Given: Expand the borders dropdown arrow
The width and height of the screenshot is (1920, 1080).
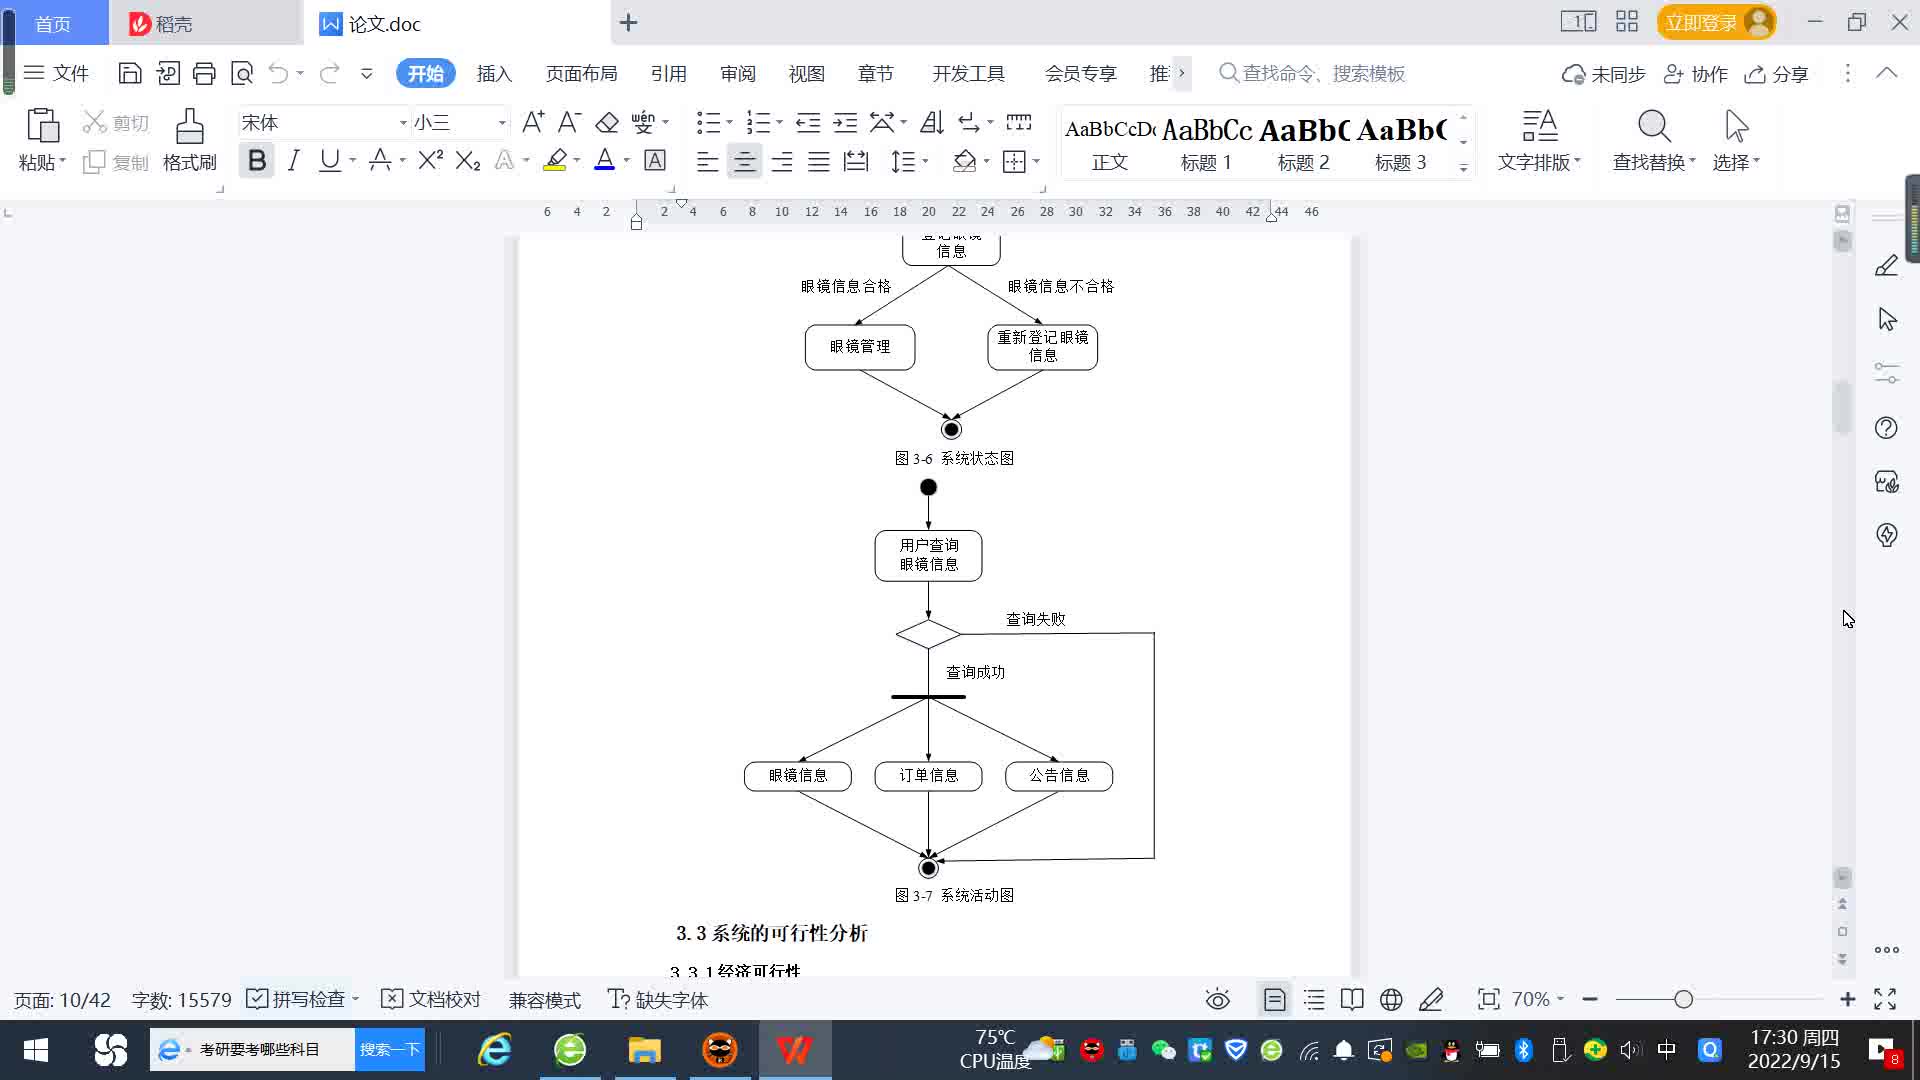Looking at the screenshot, I should coord(1037,161).
